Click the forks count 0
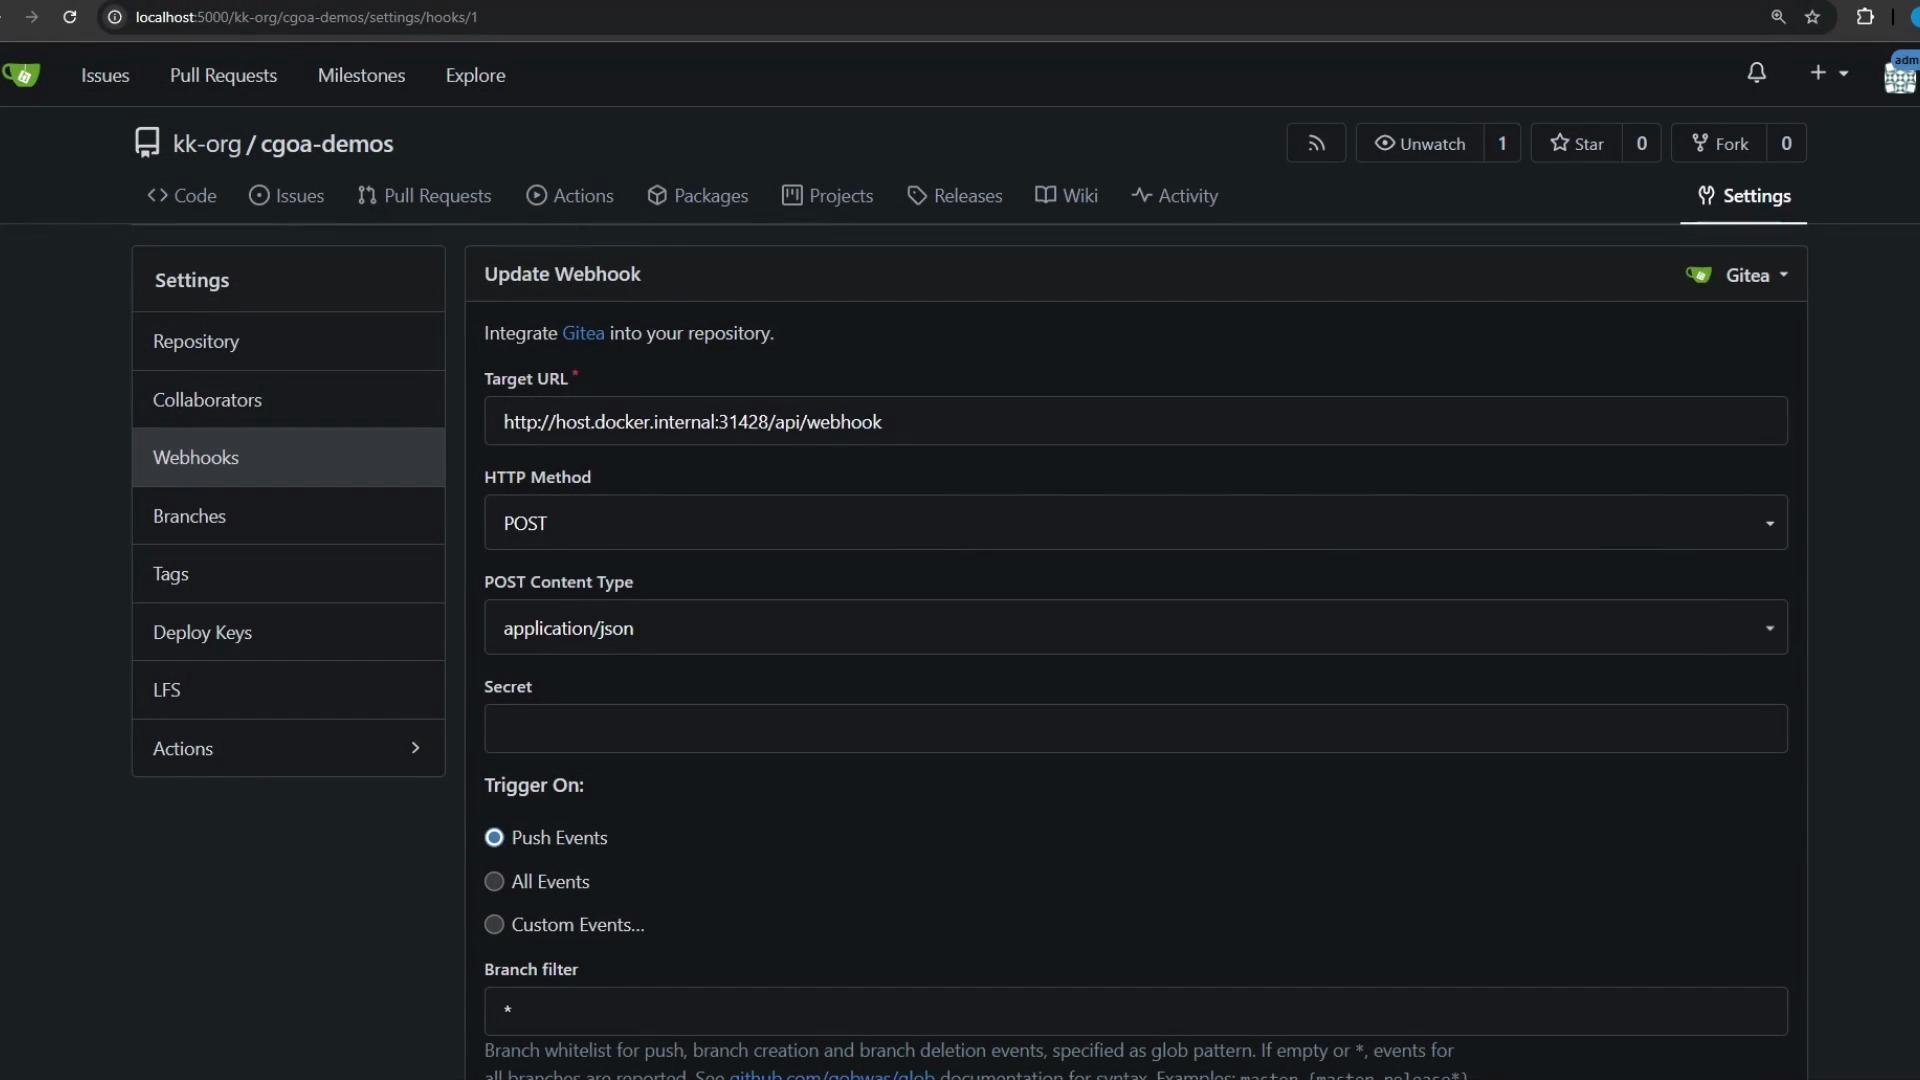This screenshot has height=1080, width=1920. [1786, 143]
